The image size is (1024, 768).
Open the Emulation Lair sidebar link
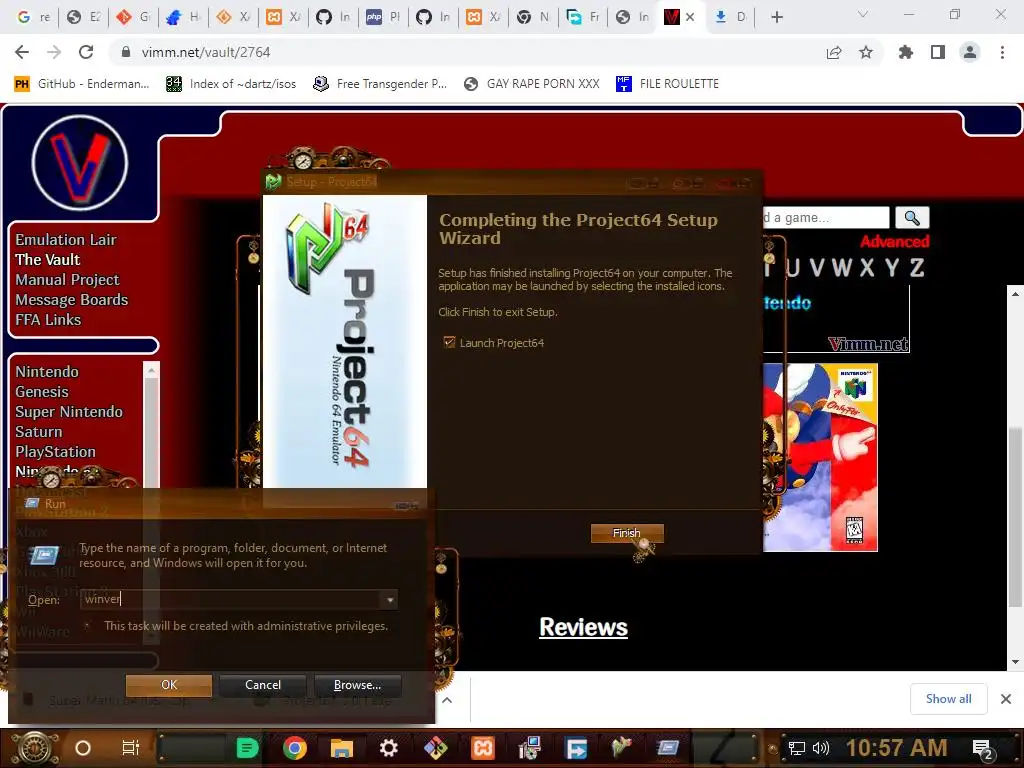66,240
